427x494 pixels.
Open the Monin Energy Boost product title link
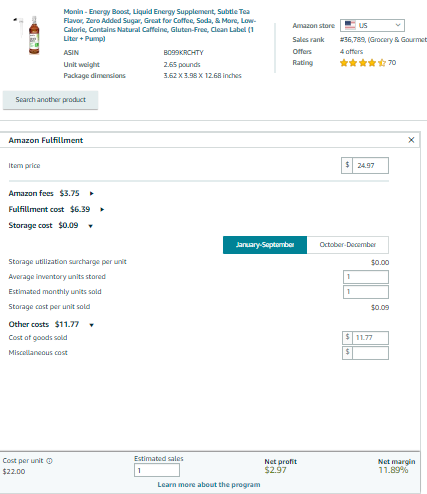tap(160, 25)
